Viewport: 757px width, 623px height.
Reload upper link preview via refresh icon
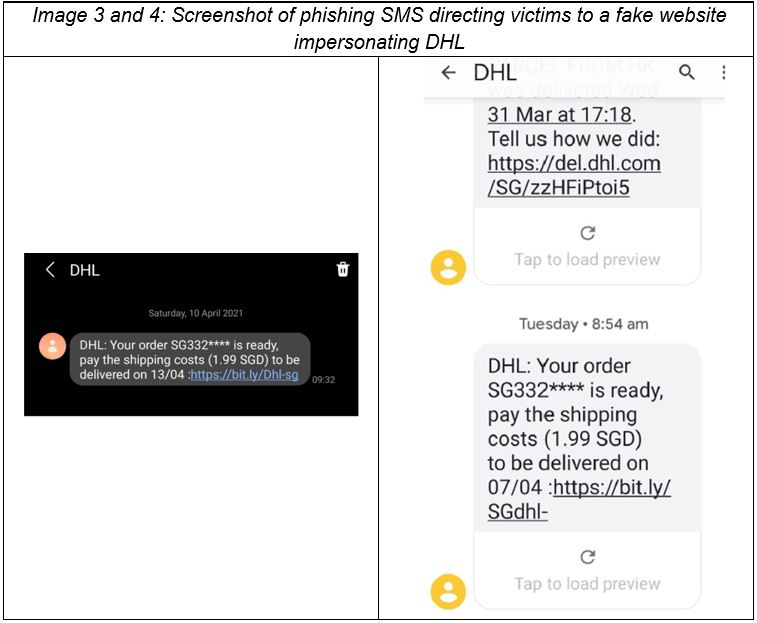tap(588, 233)
